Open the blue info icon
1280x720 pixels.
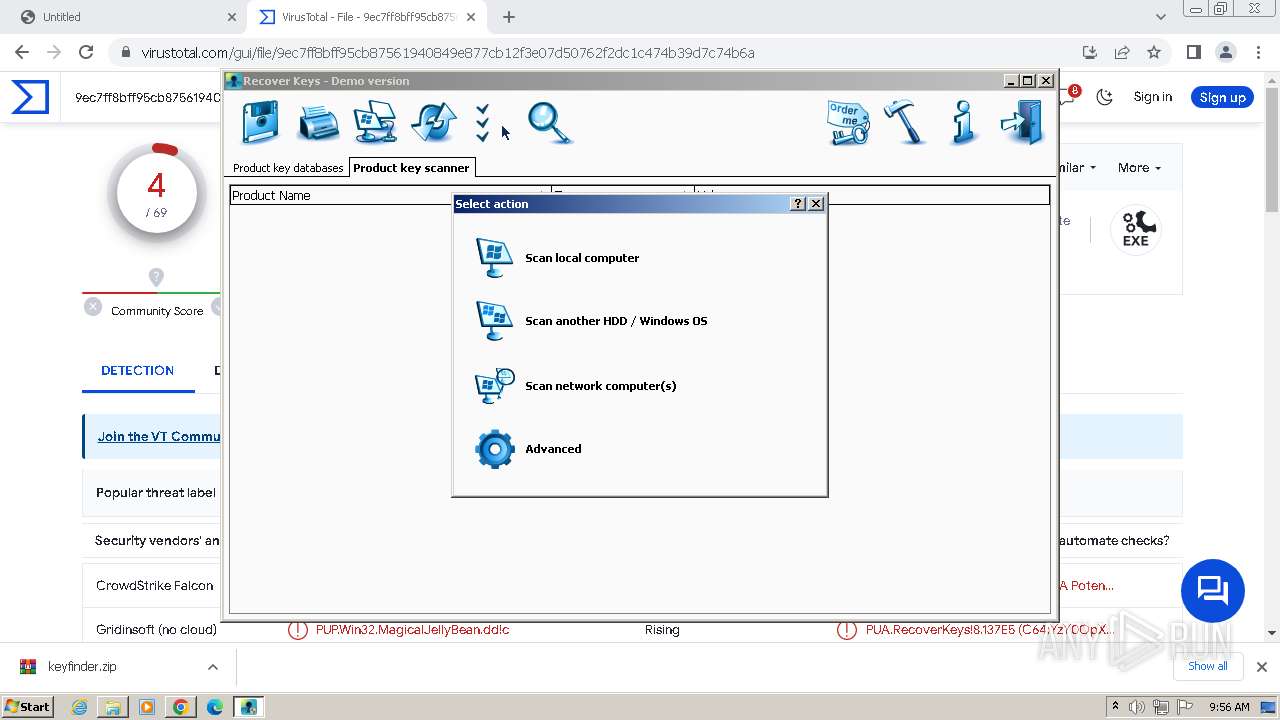pyautogui.click(x=963, y=122)
